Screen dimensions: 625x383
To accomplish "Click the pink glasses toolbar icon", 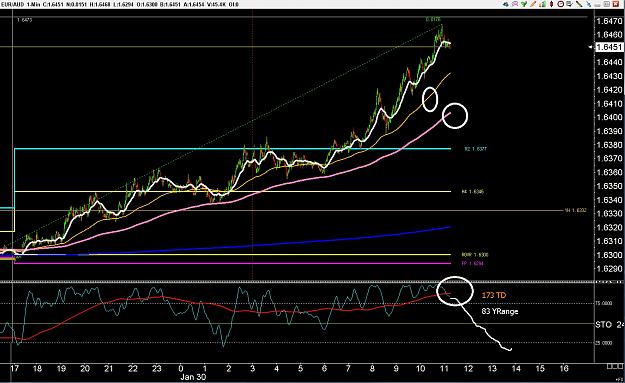I will (515, 4).
